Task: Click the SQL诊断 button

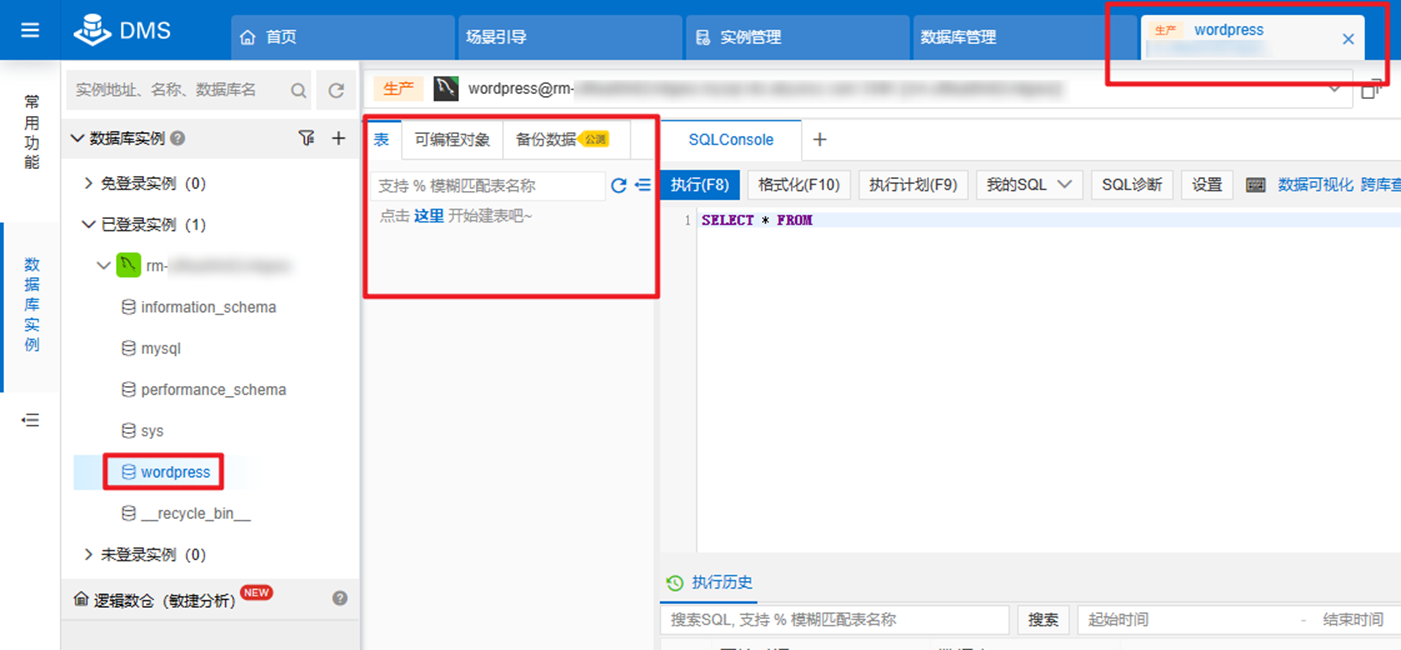Action: (1132, 185)
